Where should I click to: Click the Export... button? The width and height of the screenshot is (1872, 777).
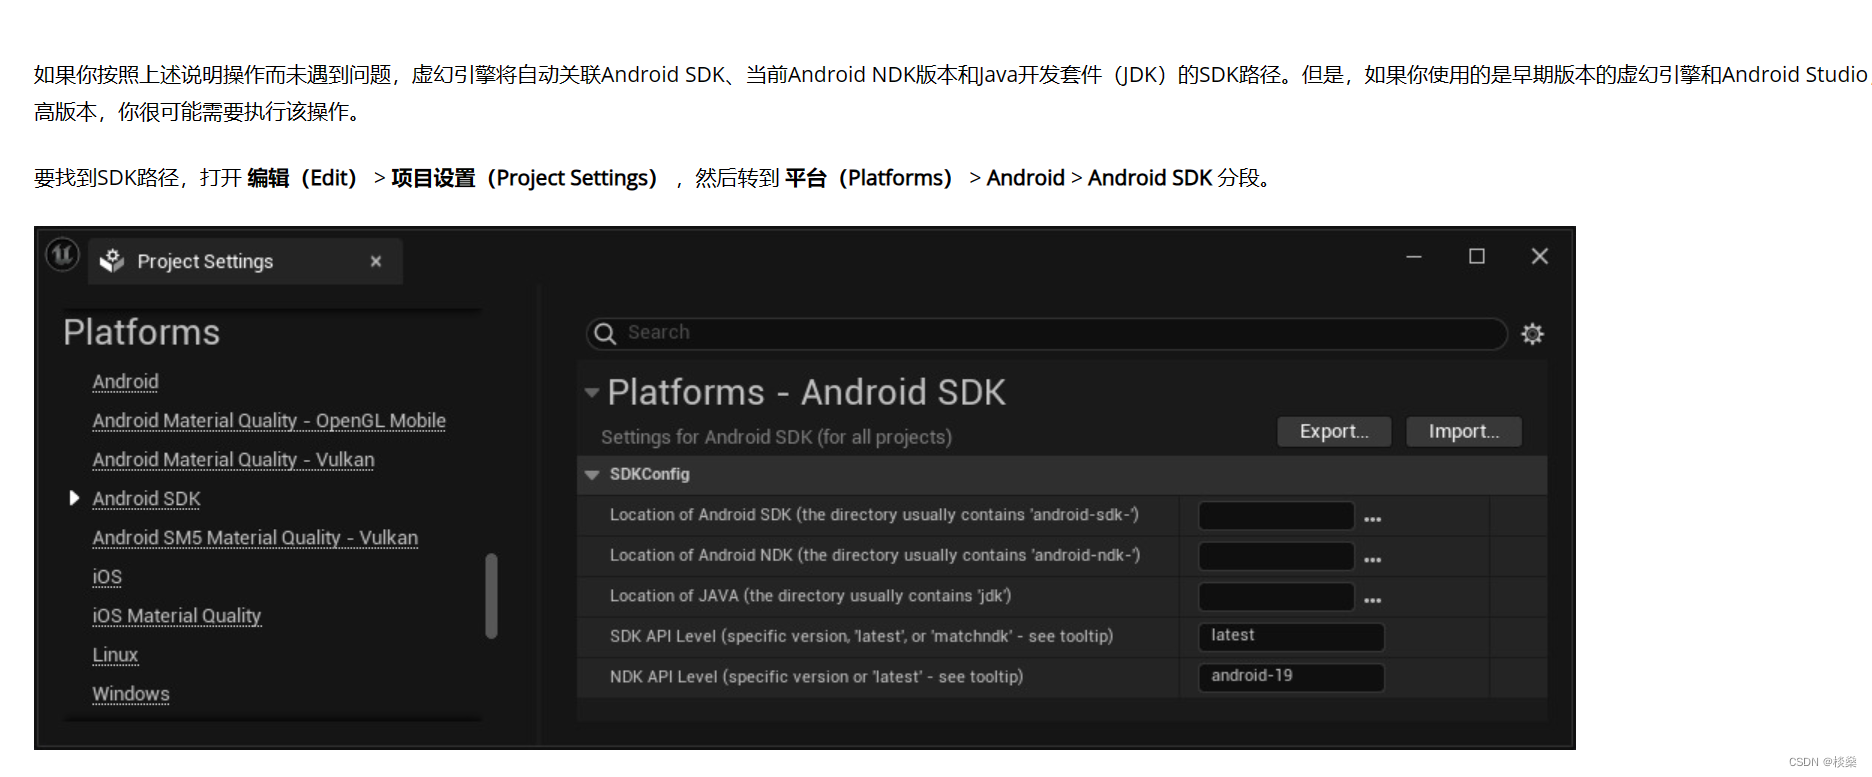pos(1334,431)
